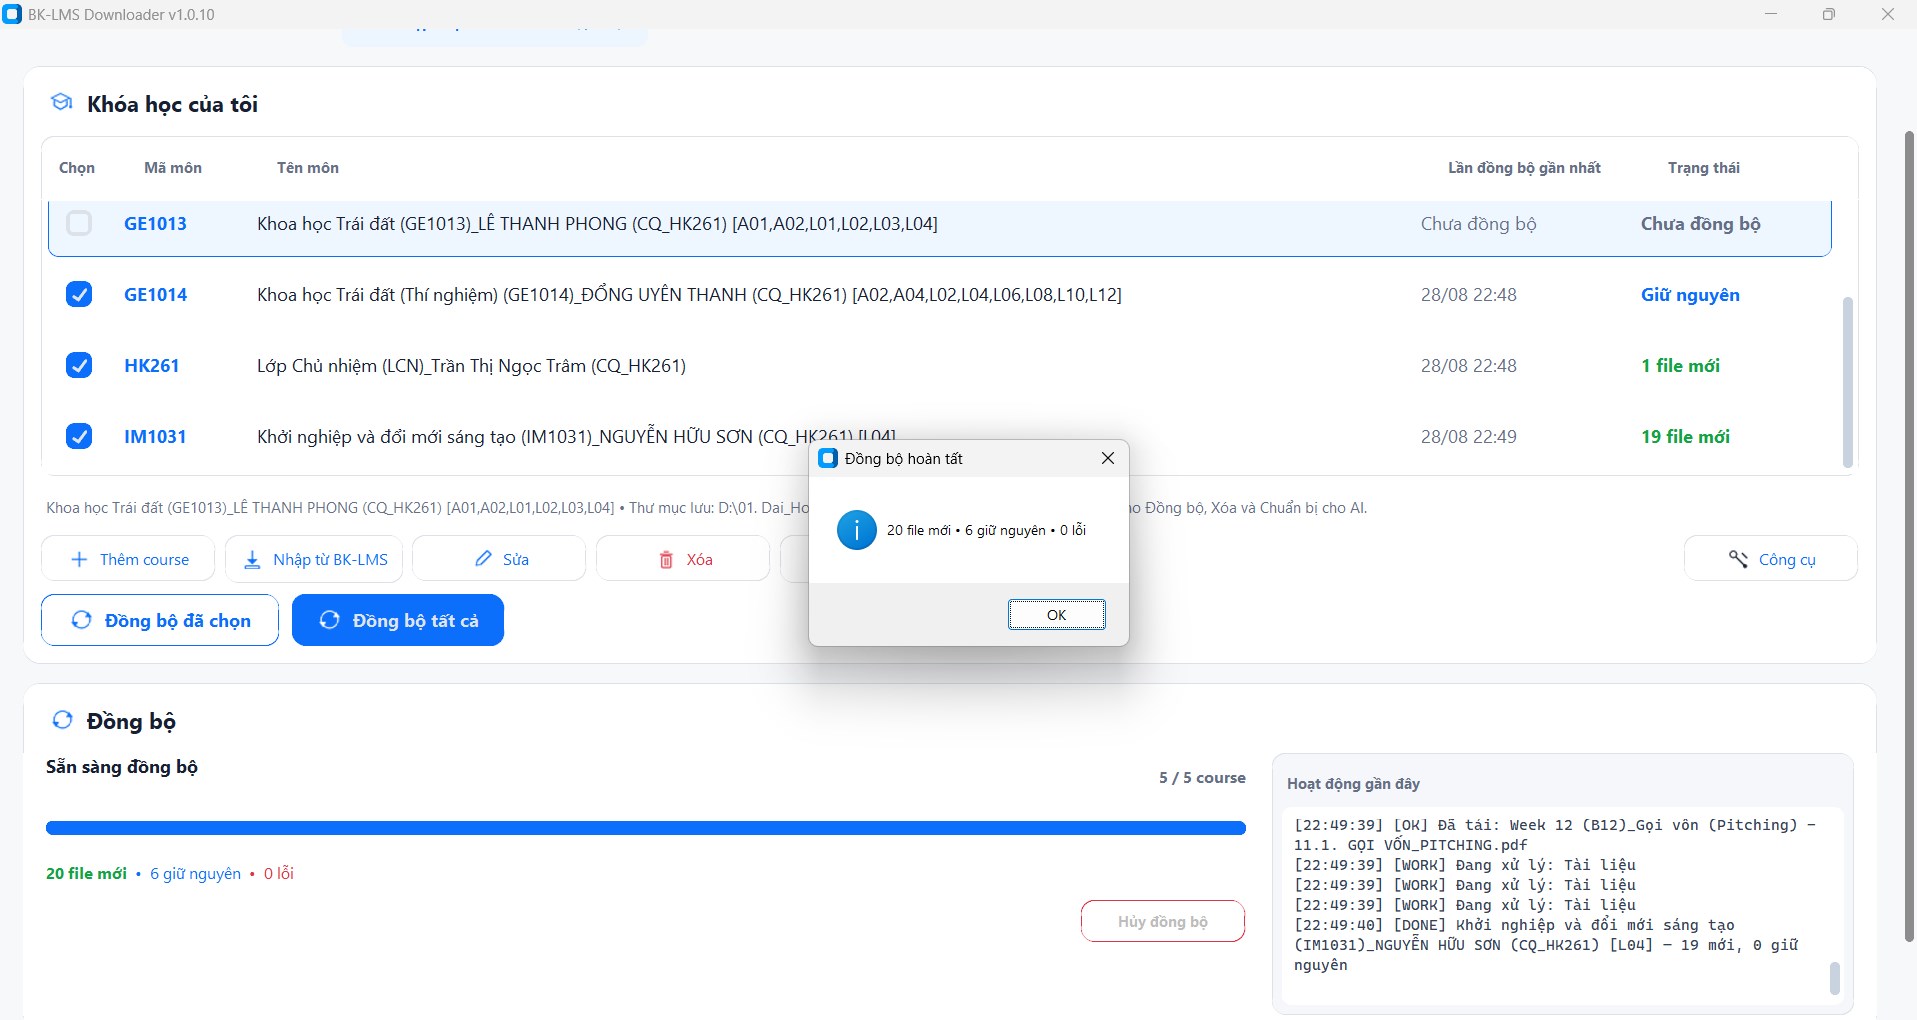Click the 'Tên môn' column header

pos(308,168)
